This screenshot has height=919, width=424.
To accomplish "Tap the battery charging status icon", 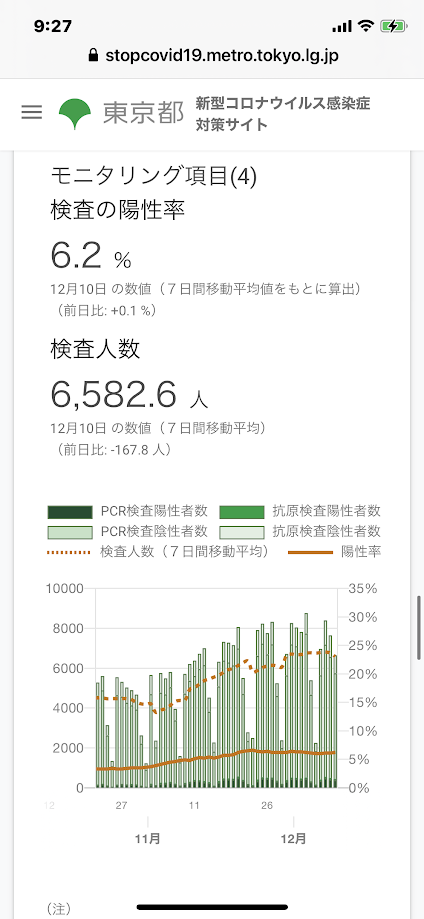I will [392, 26].
